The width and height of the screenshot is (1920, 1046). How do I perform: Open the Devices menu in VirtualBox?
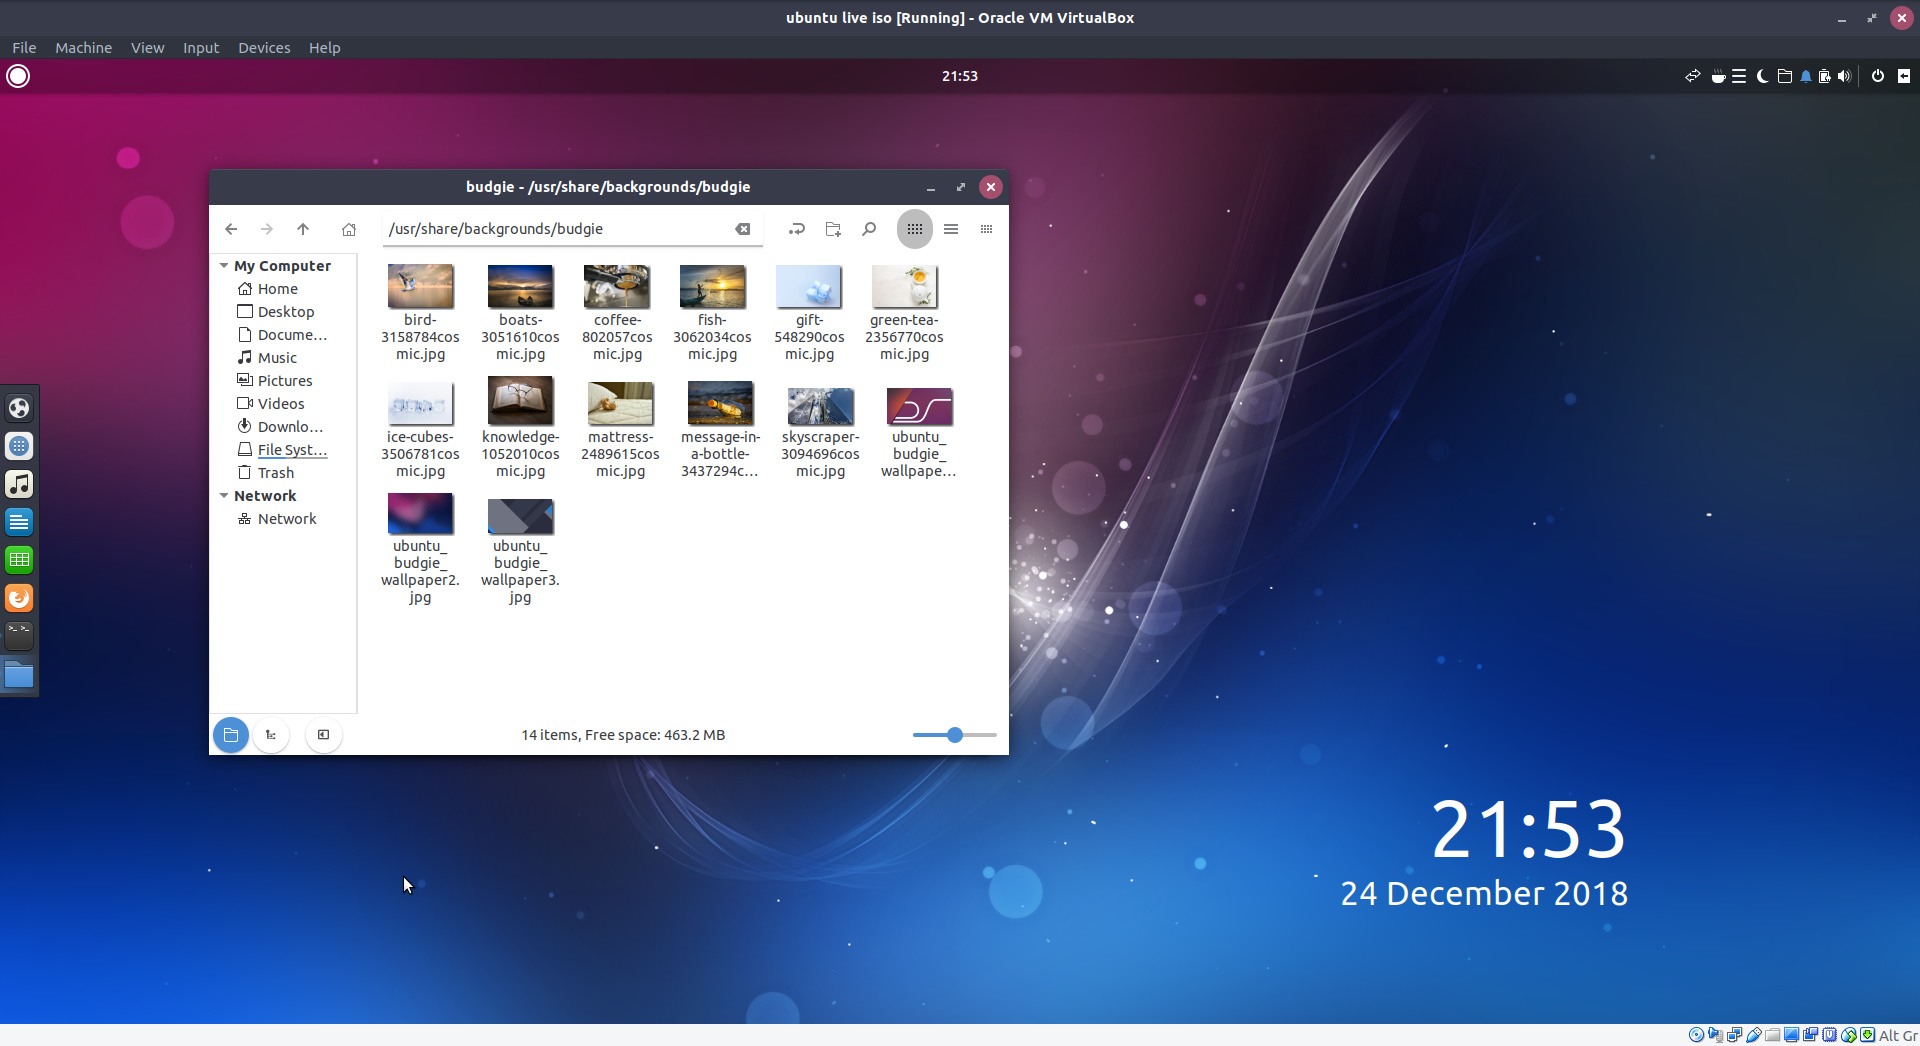tap(263, 47)
